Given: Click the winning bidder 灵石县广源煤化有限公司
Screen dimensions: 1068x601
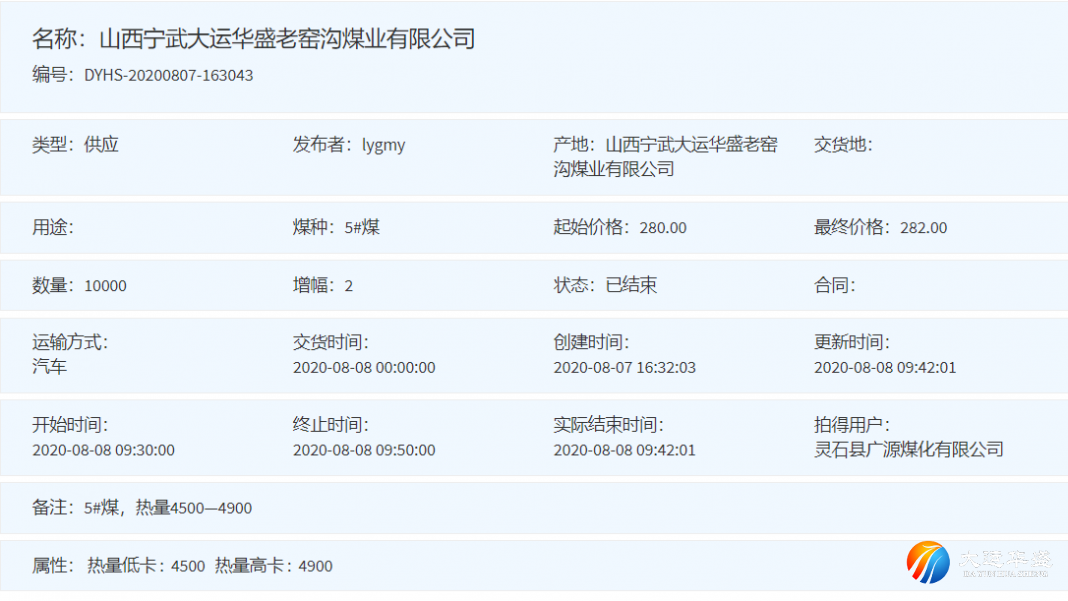Looking at the screenshot, I should 908,450.
